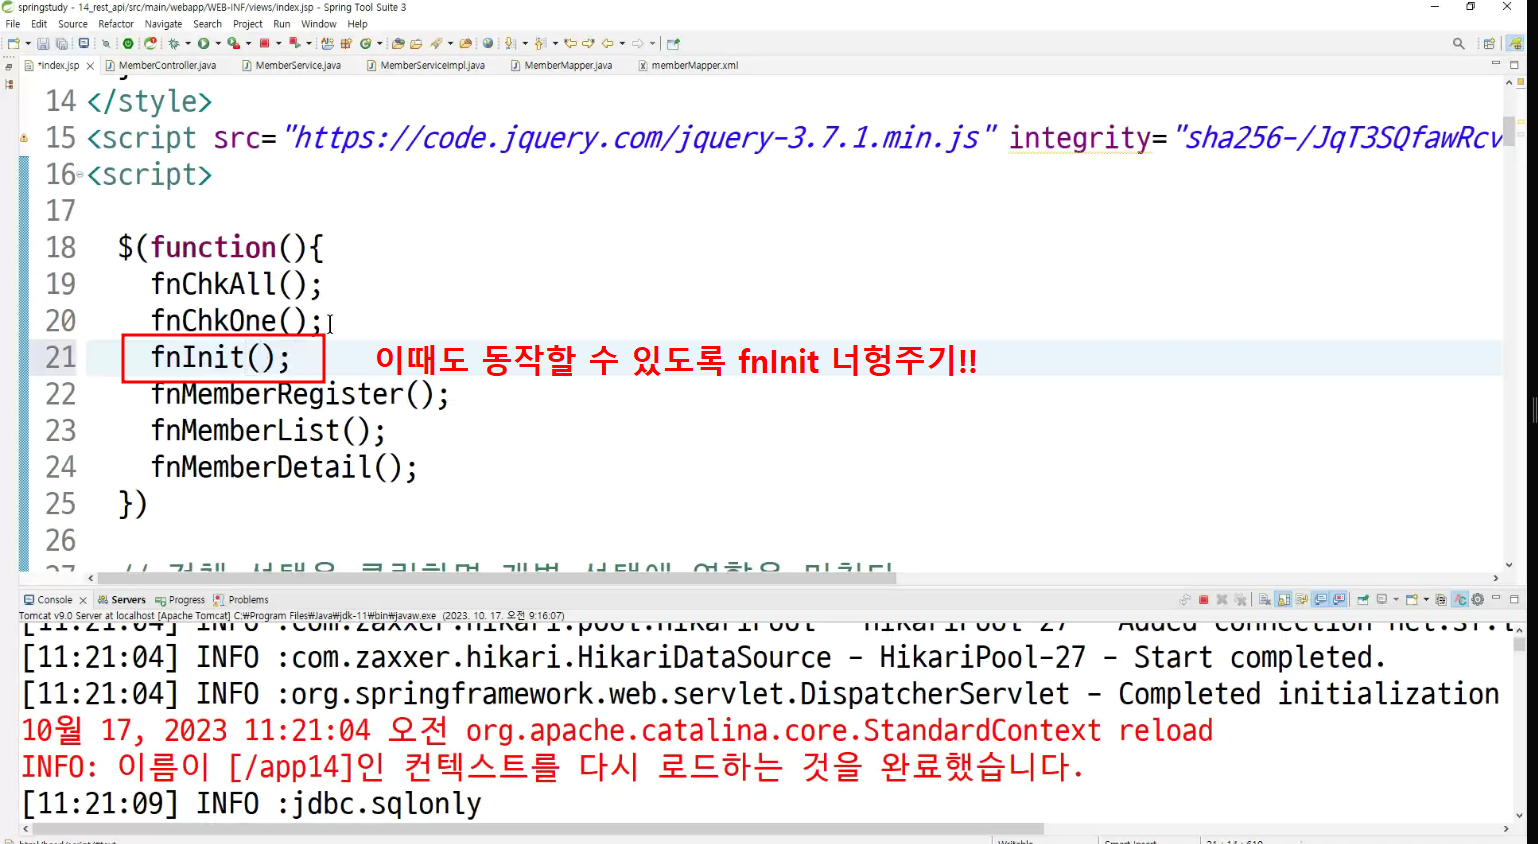Place cursor on the fnMemberDetail(); line
Screen dimensions: 1538x844
(x=284, y=467)
